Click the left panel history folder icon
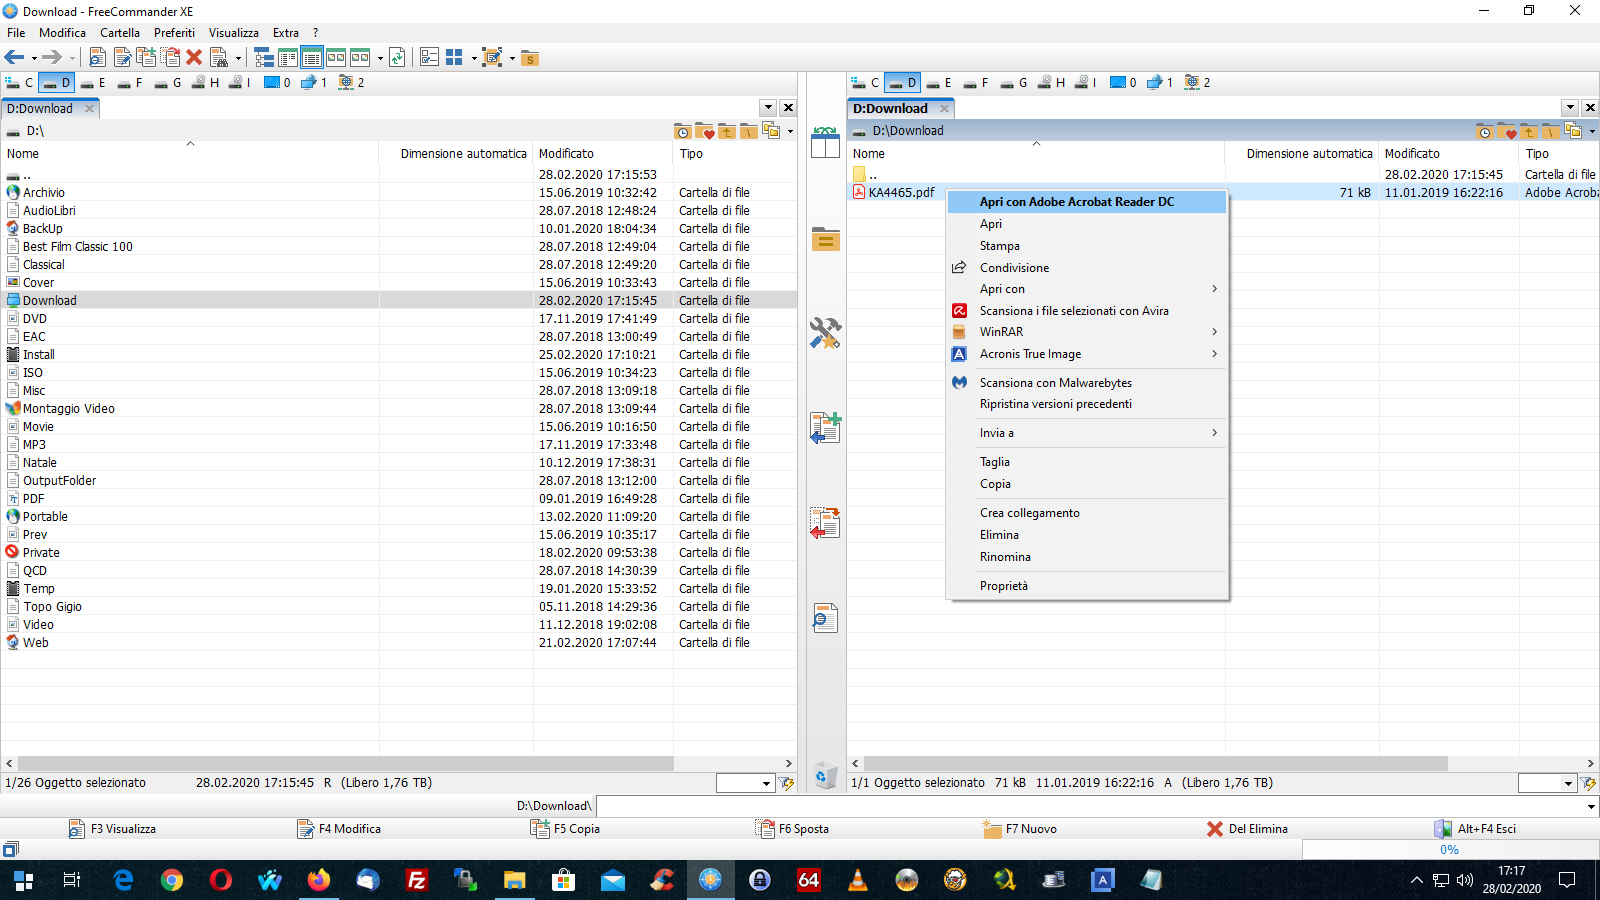 [x=682, y=131]
